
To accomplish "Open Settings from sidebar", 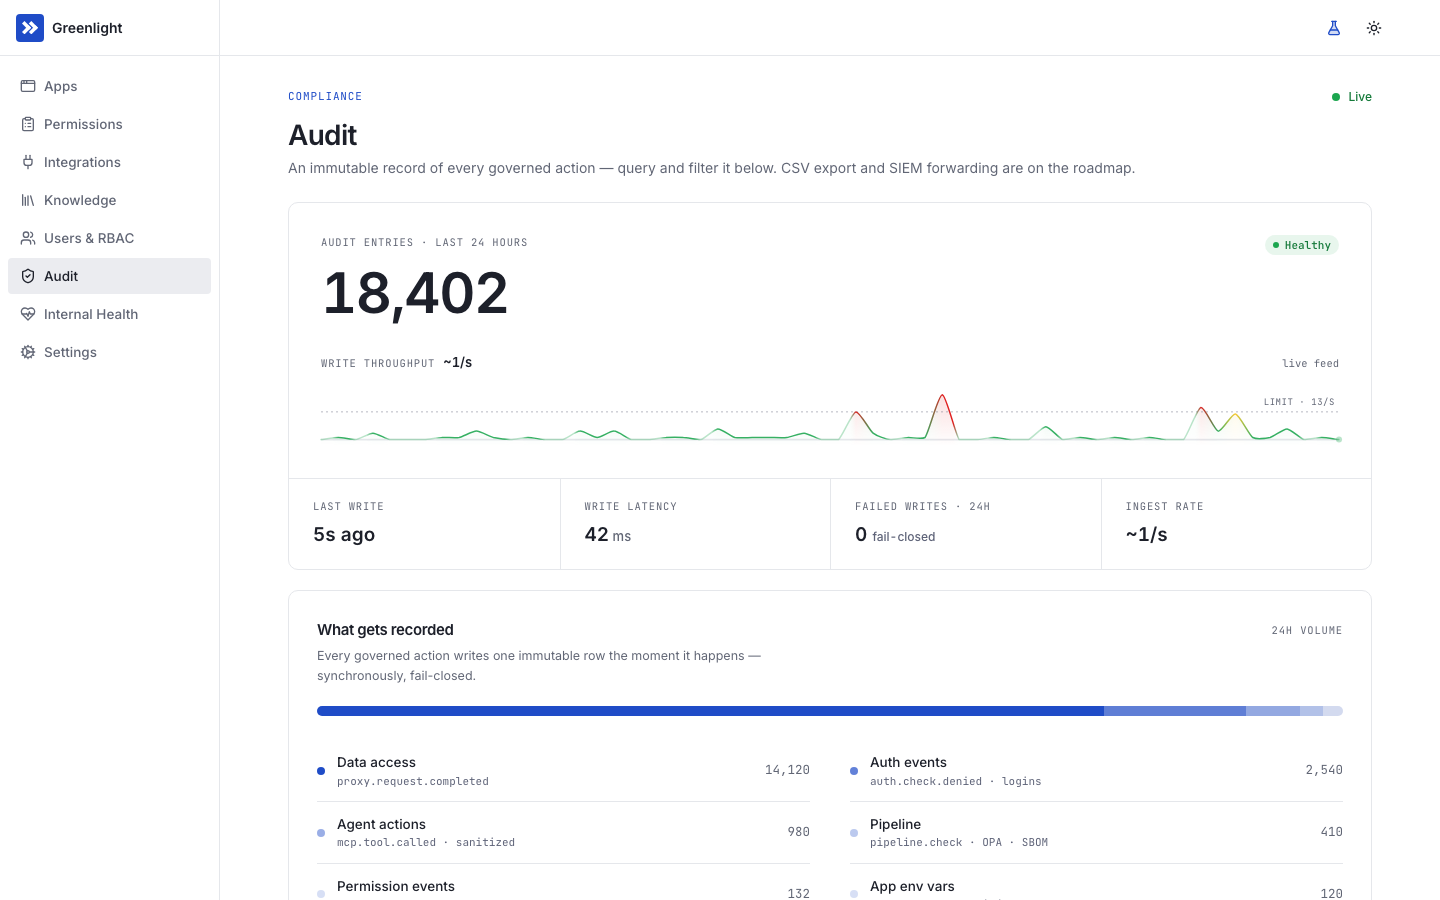I will tap(109, 352).
